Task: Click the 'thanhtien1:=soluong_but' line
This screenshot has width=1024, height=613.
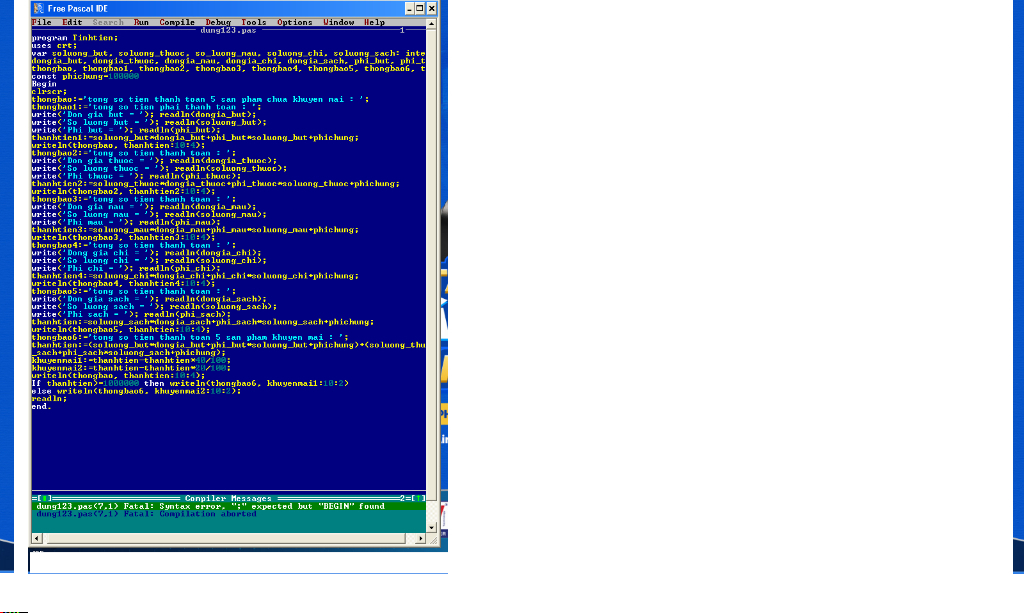Action: [195, 138]
